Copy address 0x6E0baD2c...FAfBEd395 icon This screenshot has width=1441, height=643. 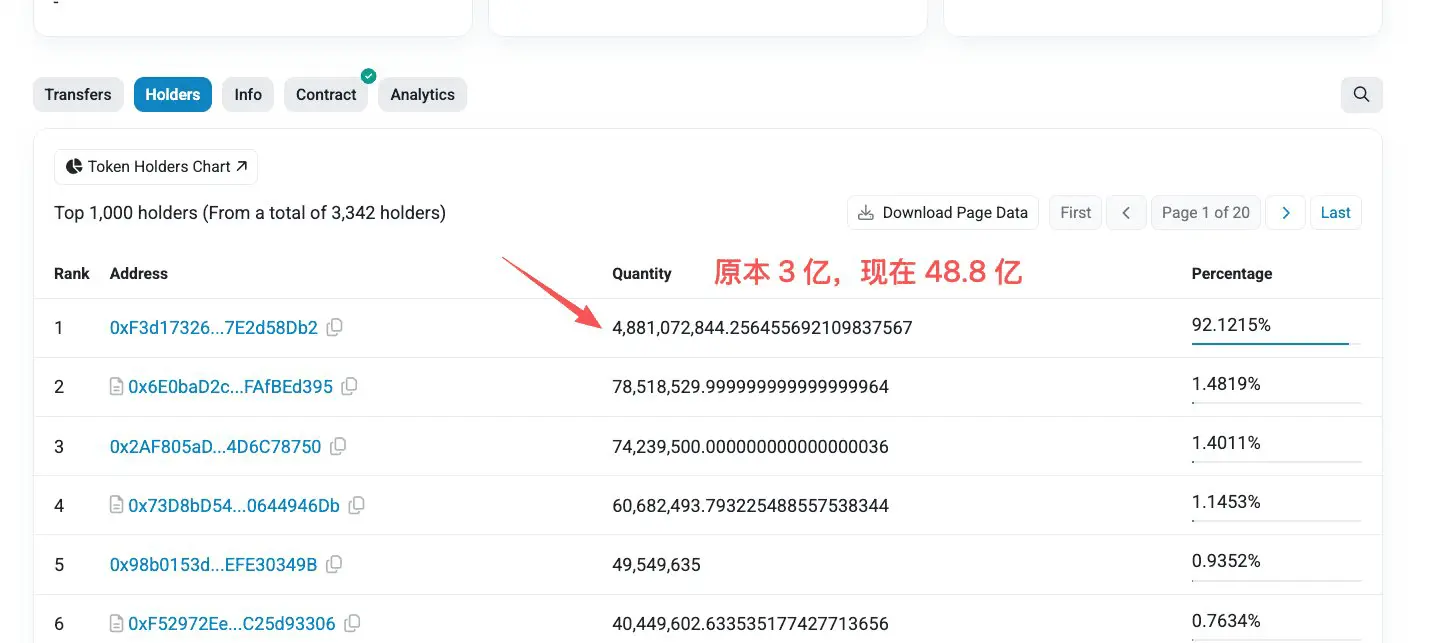(350, 386)
